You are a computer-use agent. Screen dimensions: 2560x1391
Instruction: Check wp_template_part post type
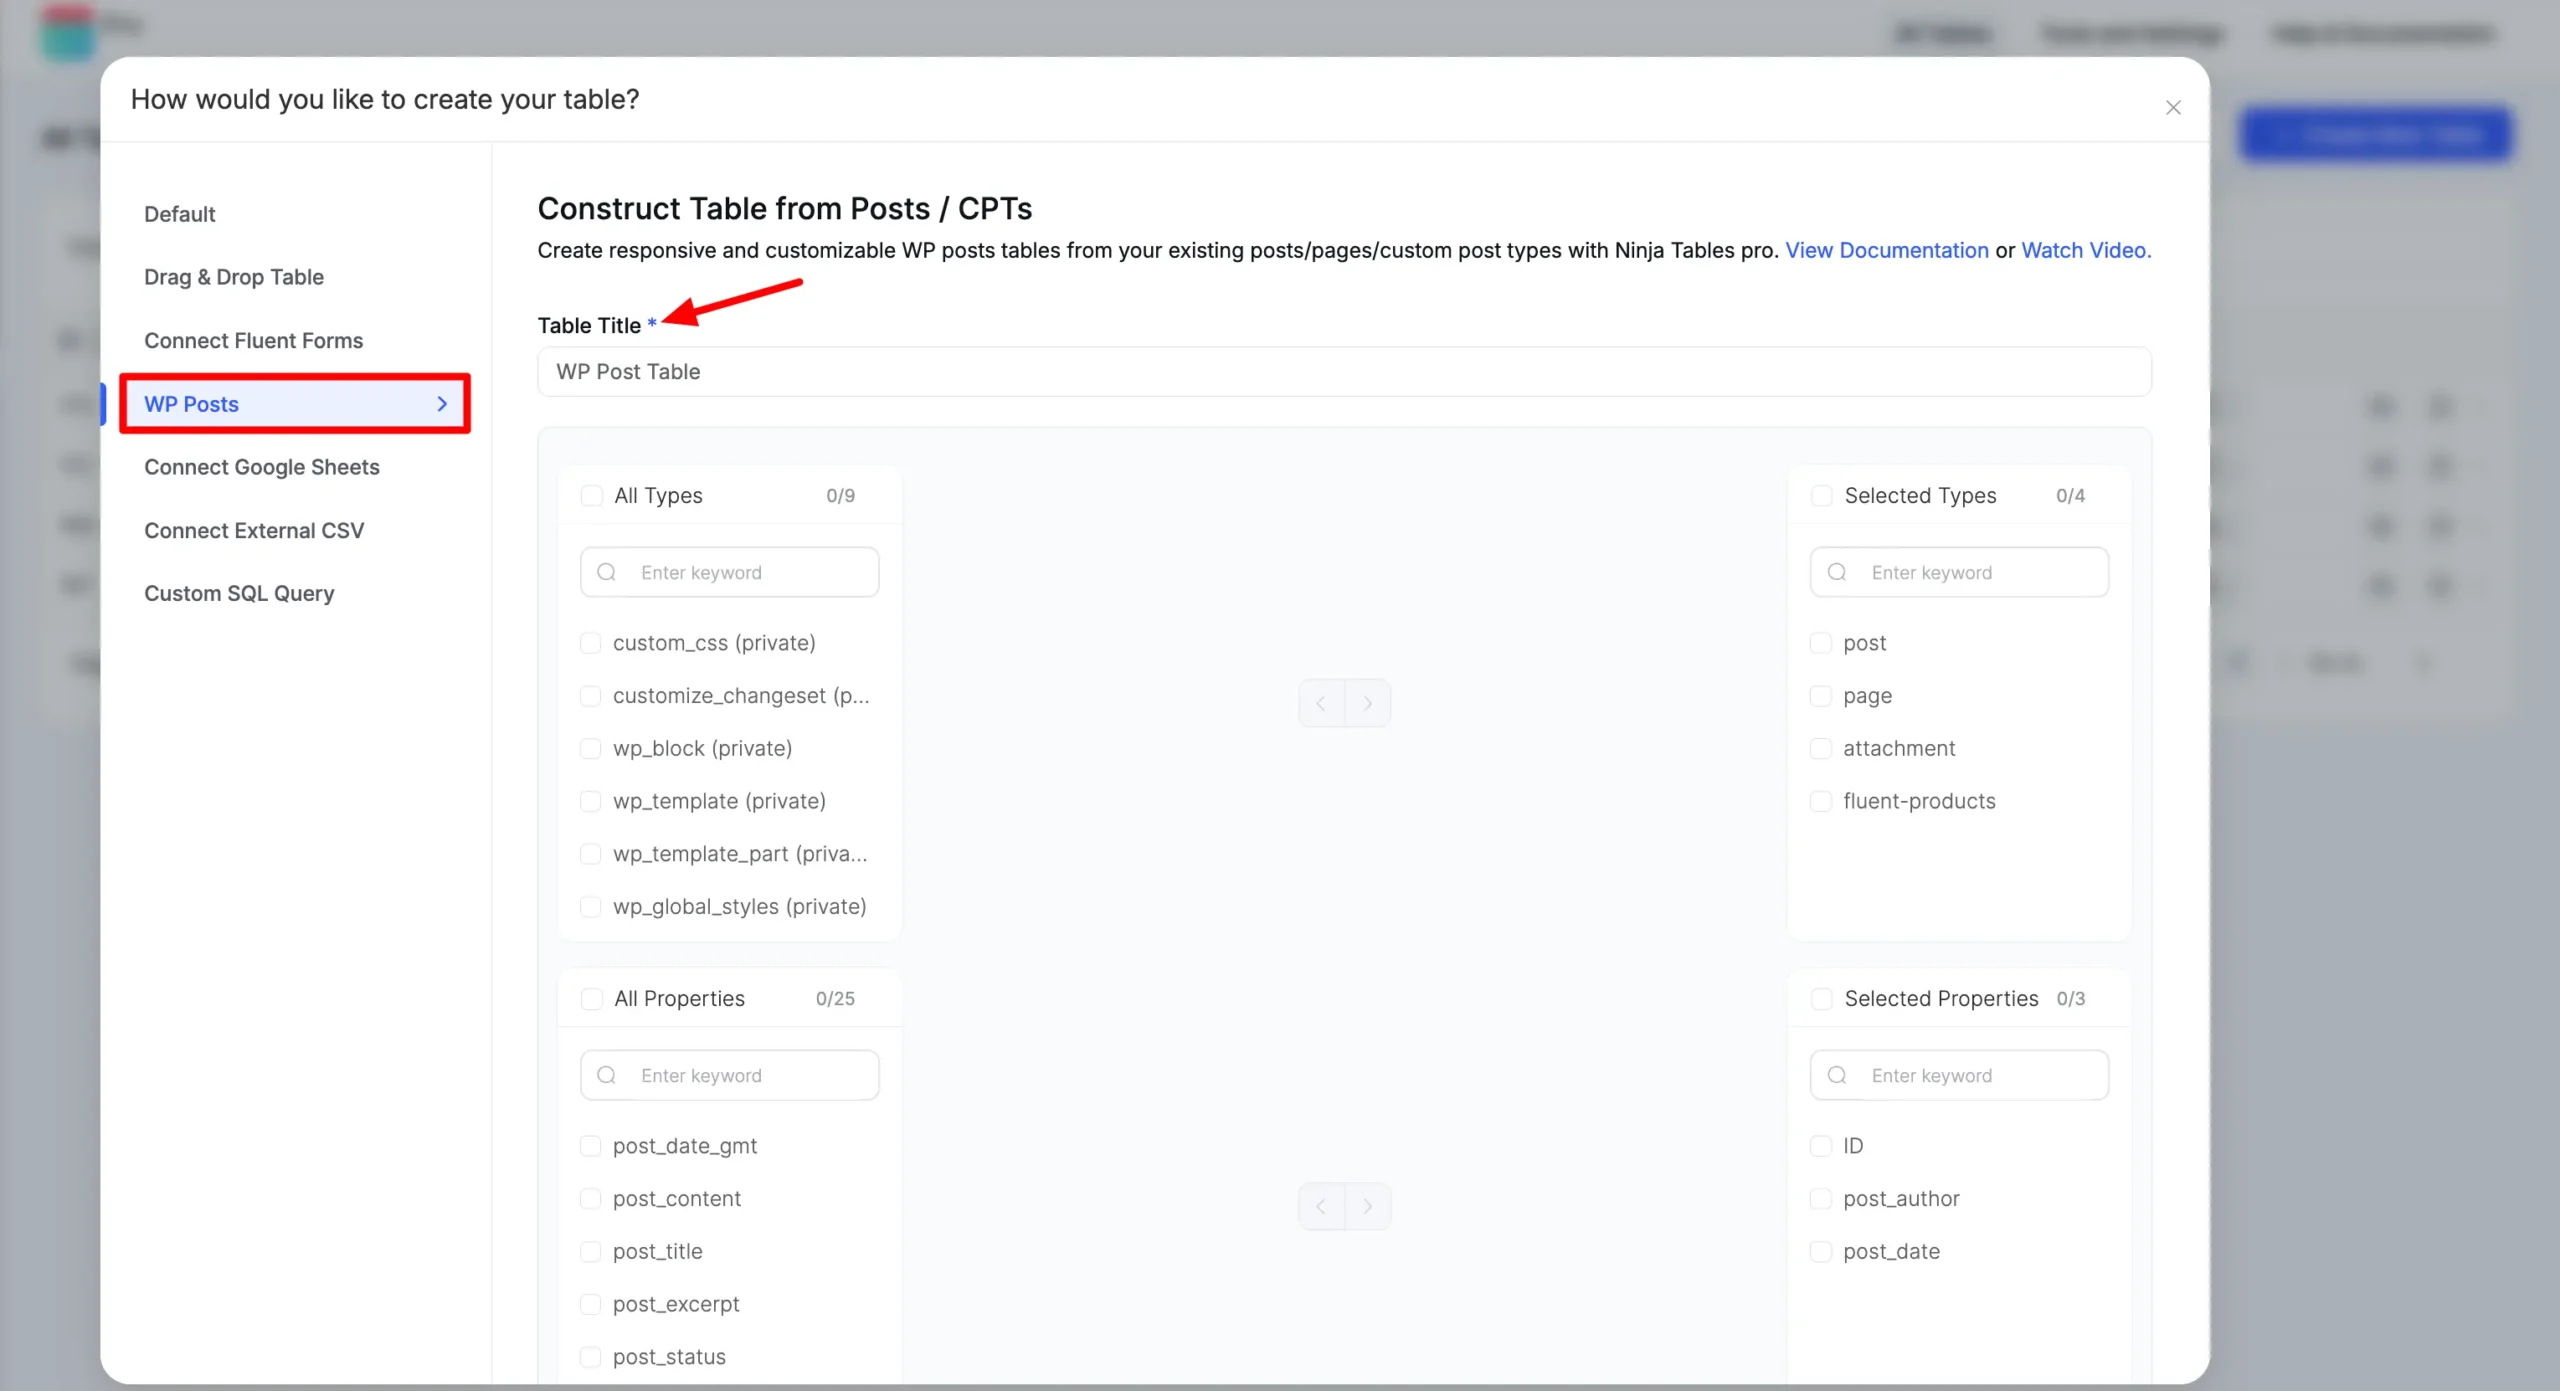click(x=591, y=854)
